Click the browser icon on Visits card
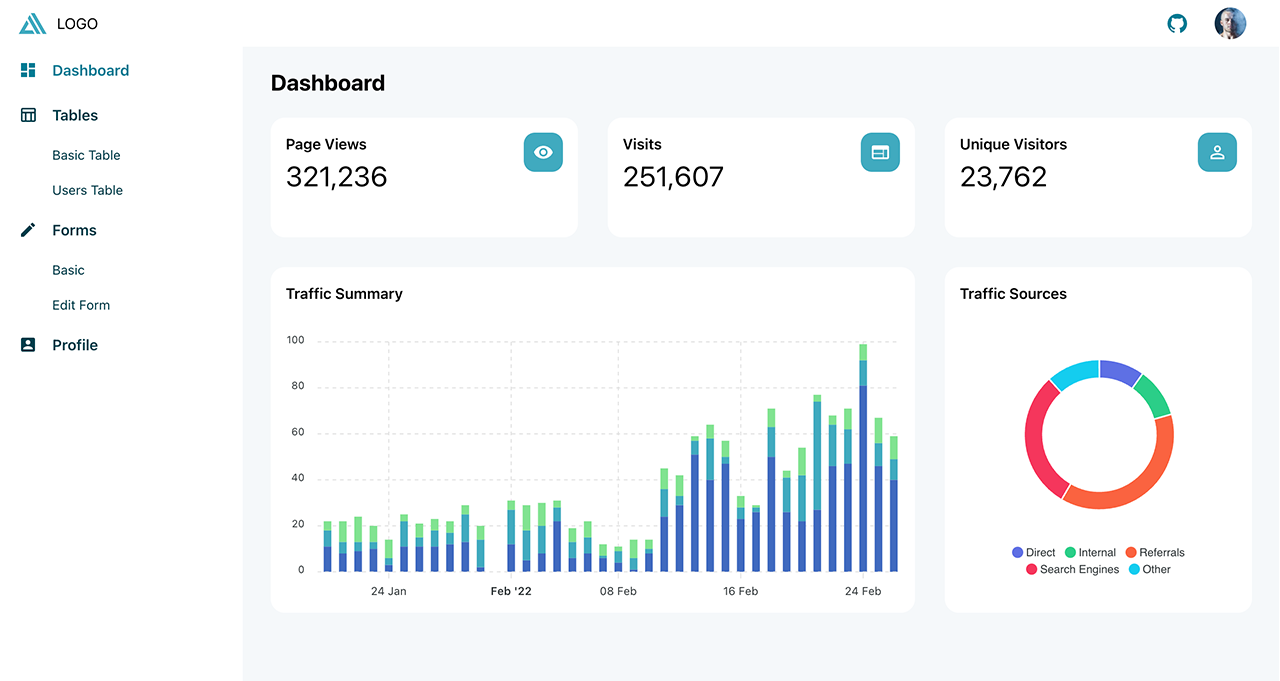The image size is (1280, 681). click(880, 152)
